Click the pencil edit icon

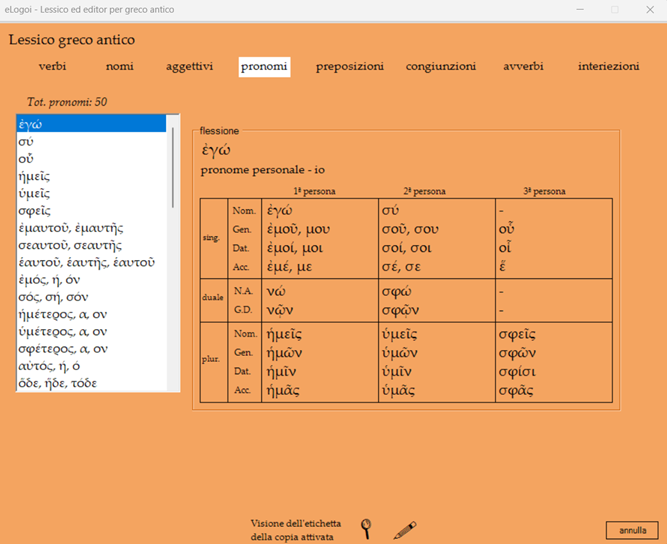pos(405,529)
